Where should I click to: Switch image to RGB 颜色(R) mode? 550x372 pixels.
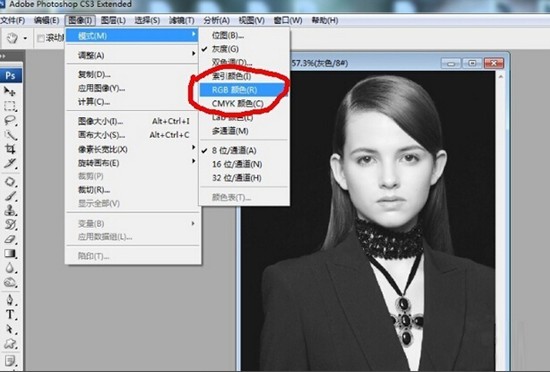tap(244, 90)
